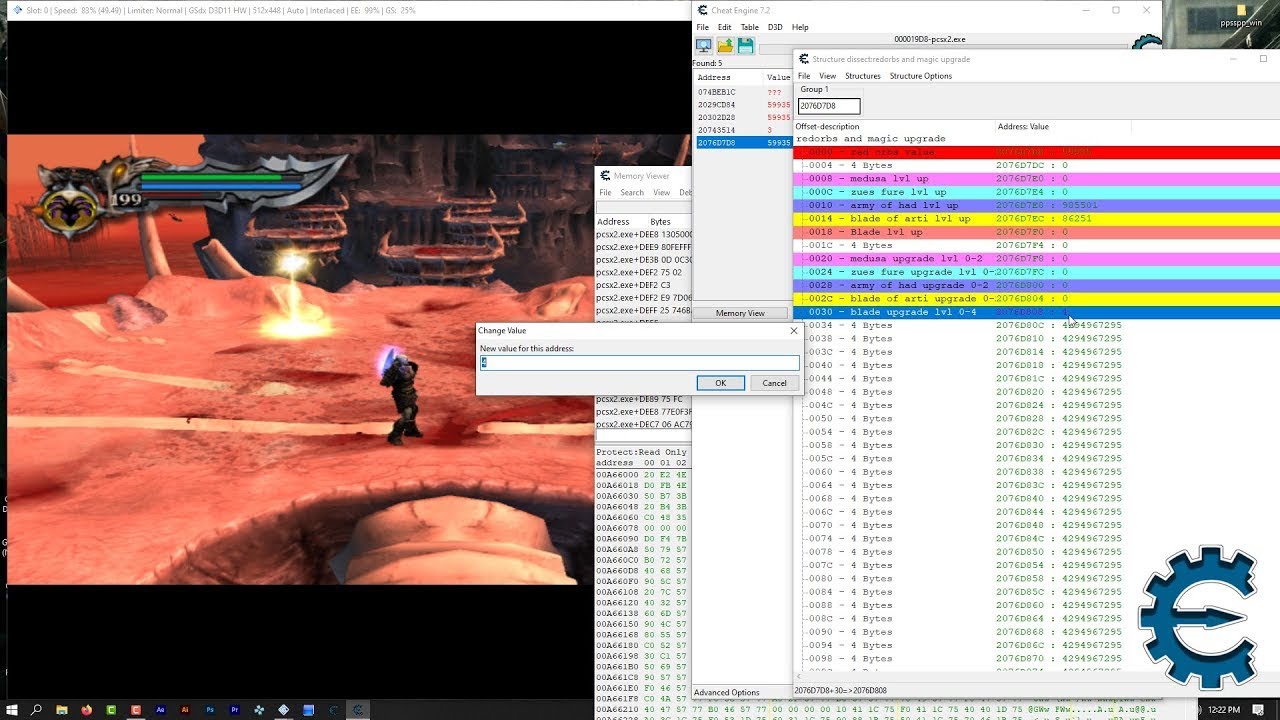1280x720 pixels.
Task: Open Adobe After Effects from the taskbar
Action: 161,710
